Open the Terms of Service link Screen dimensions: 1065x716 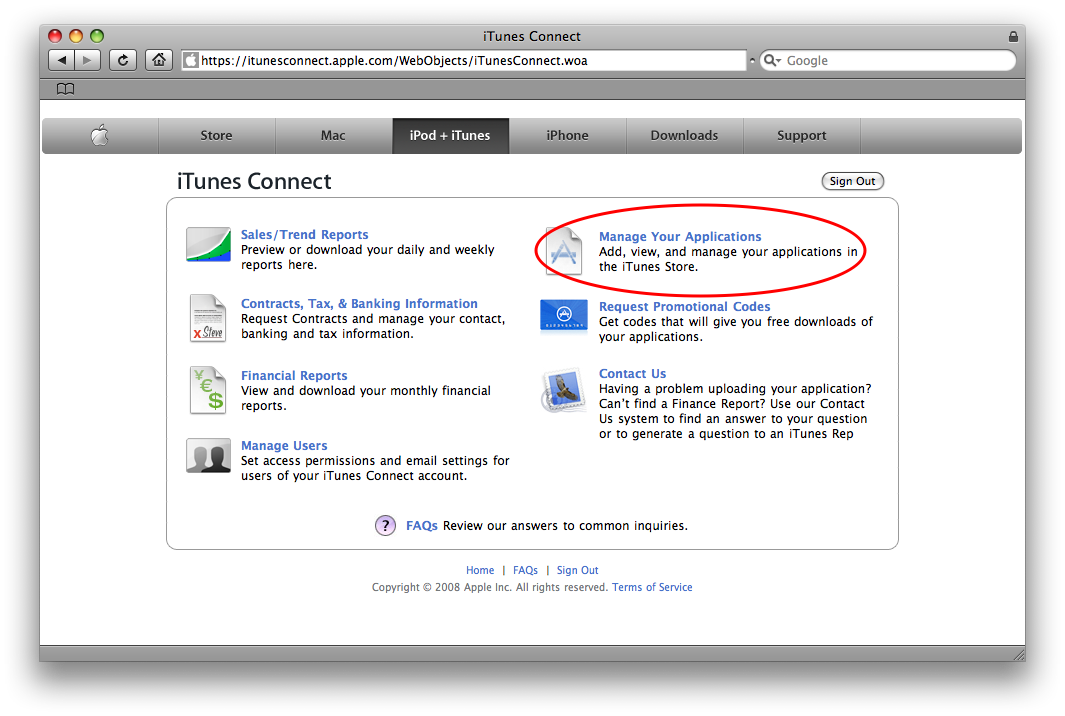point(652,588)
